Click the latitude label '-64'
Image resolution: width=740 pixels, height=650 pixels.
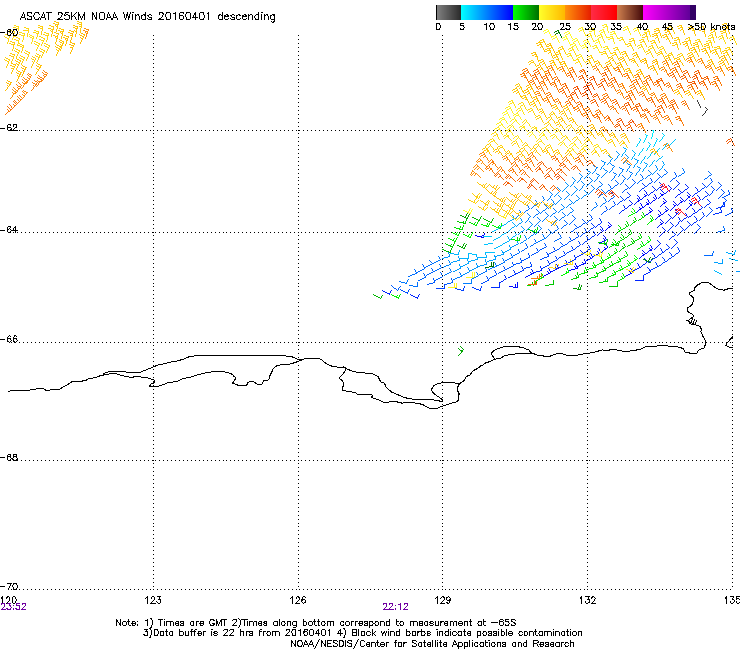(10, 230)
